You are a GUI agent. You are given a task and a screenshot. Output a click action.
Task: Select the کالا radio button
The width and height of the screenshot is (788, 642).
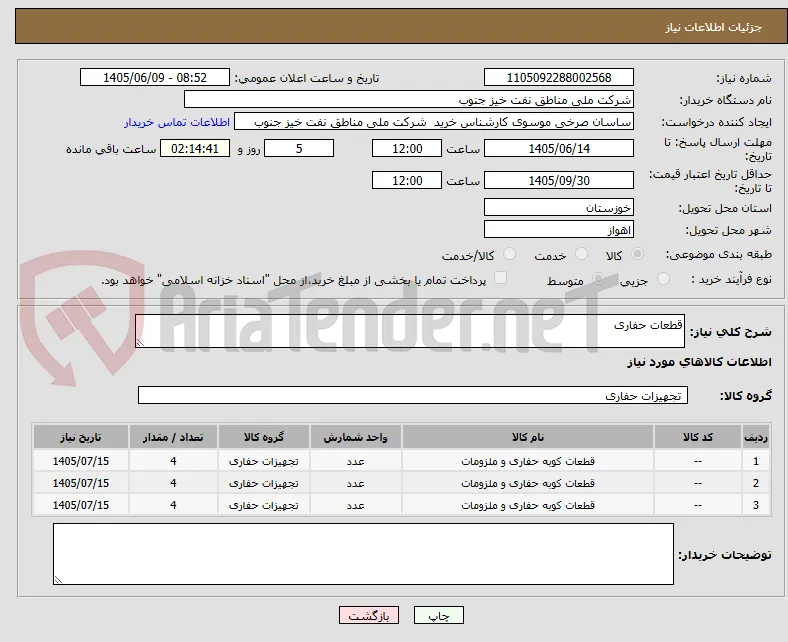tap(637, 254)
